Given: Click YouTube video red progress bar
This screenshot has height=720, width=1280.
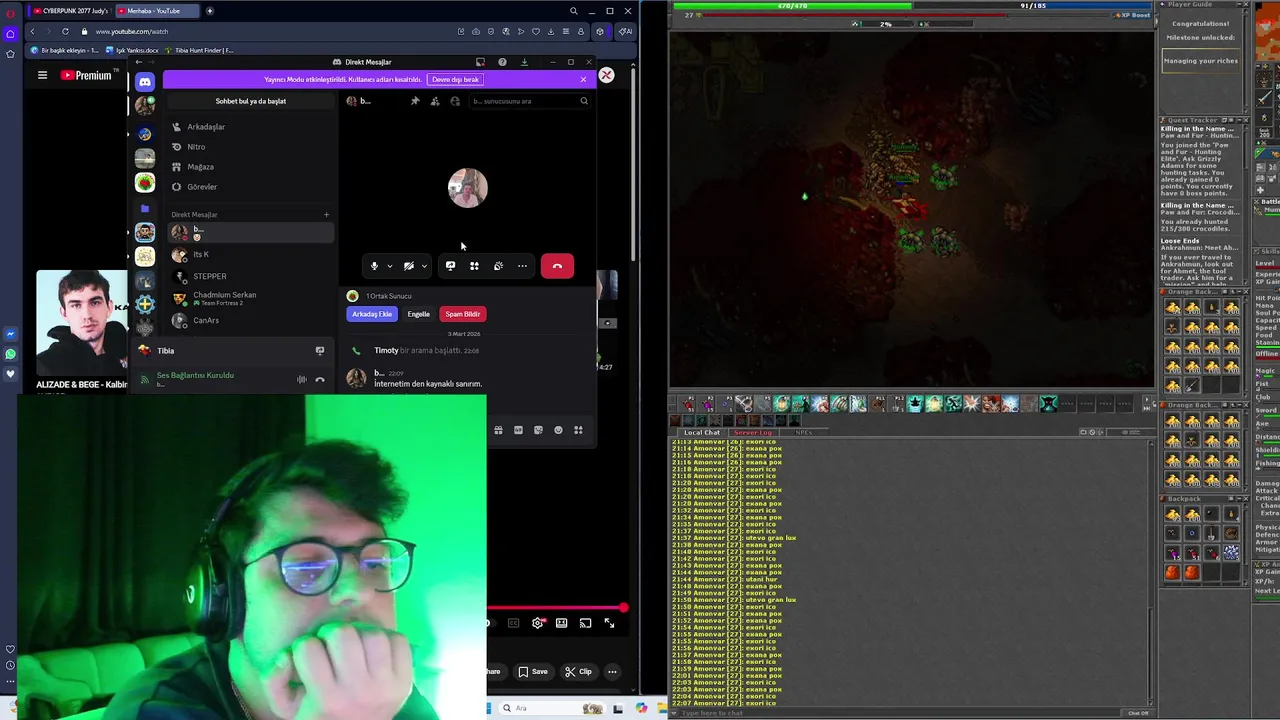Looking at the screenshot, I should coord(556,608).
